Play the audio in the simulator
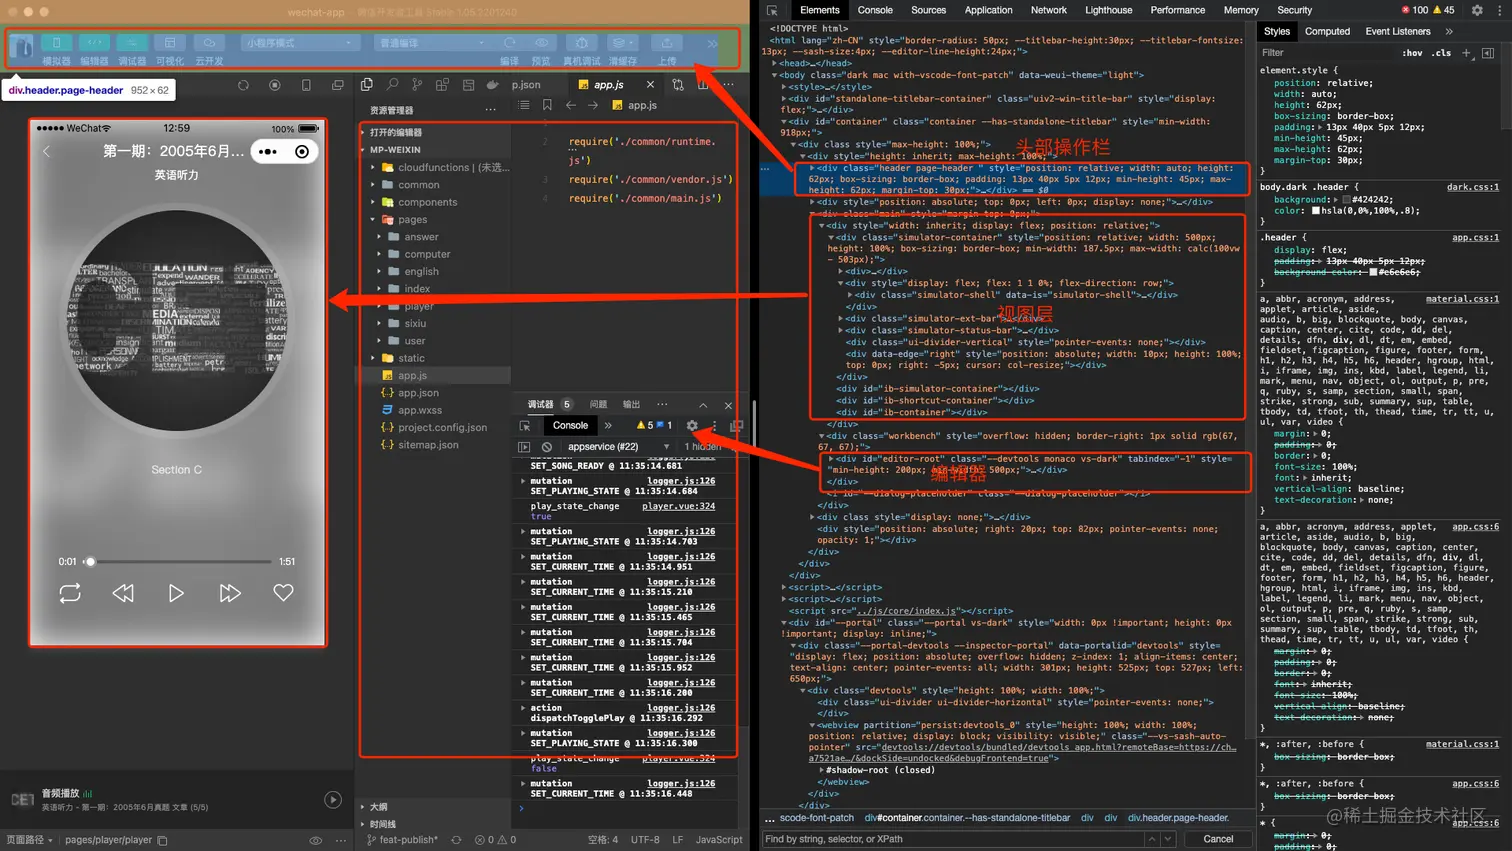1512x851 pixels. (176, 593)
